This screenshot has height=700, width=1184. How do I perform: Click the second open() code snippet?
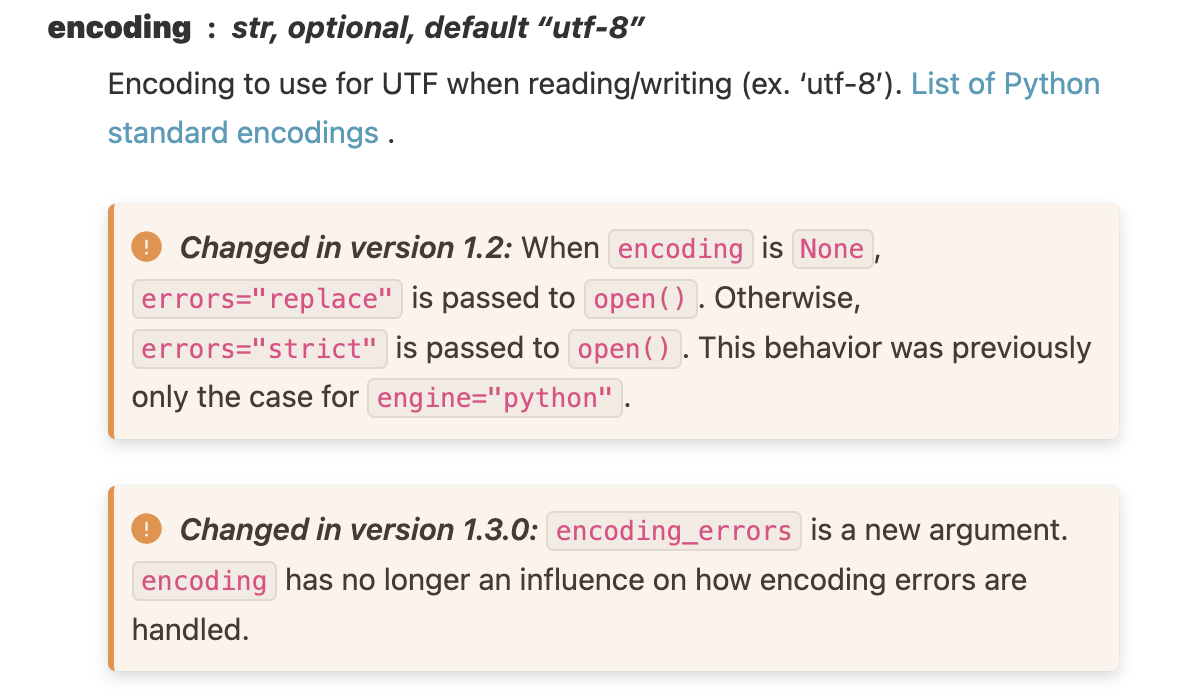624,348
